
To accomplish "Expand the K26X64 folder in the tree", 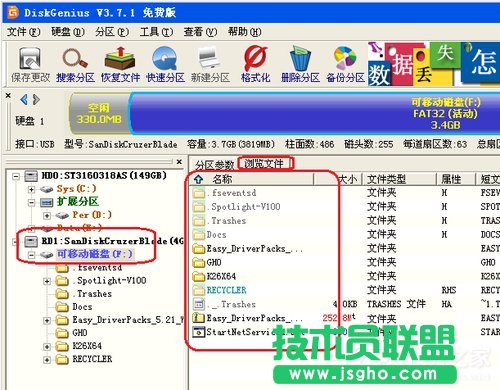I will coord(47,346).
